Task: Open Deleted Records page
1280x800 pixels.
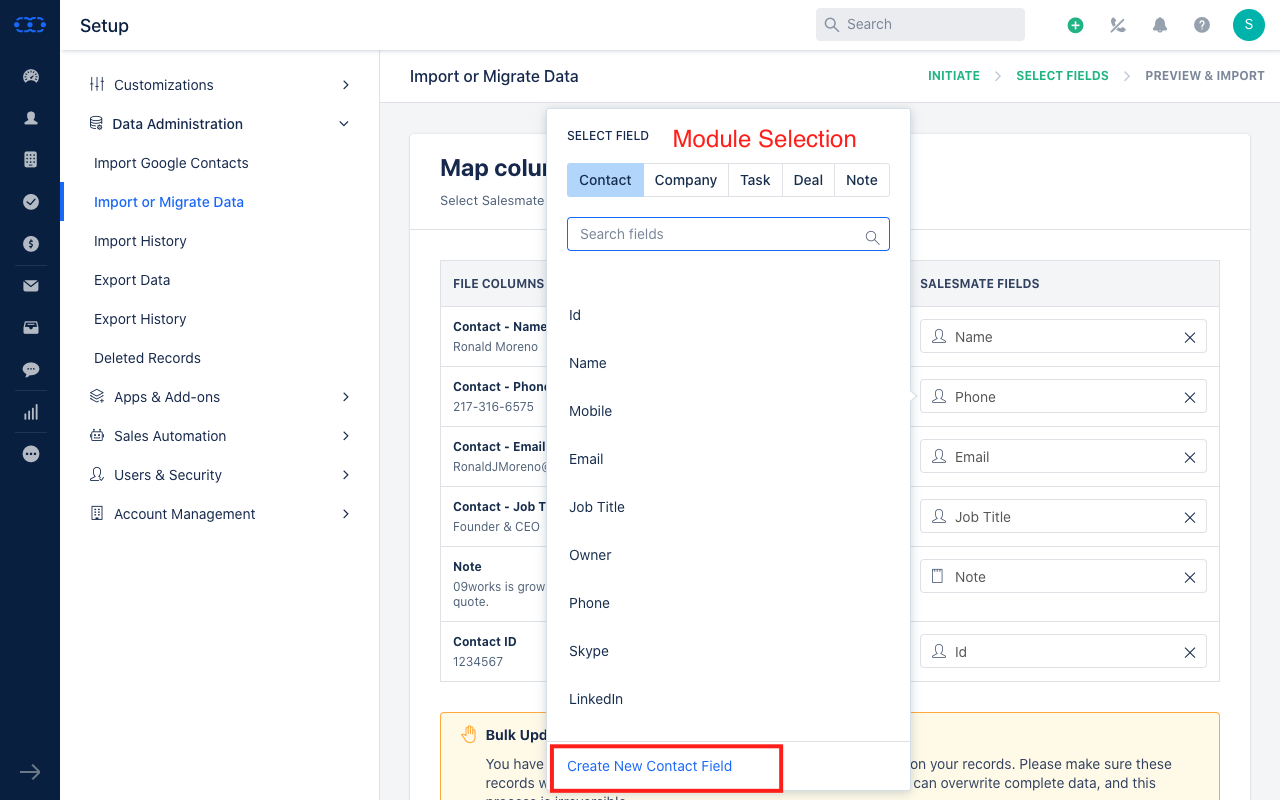Action: click(x=147, y=358)
